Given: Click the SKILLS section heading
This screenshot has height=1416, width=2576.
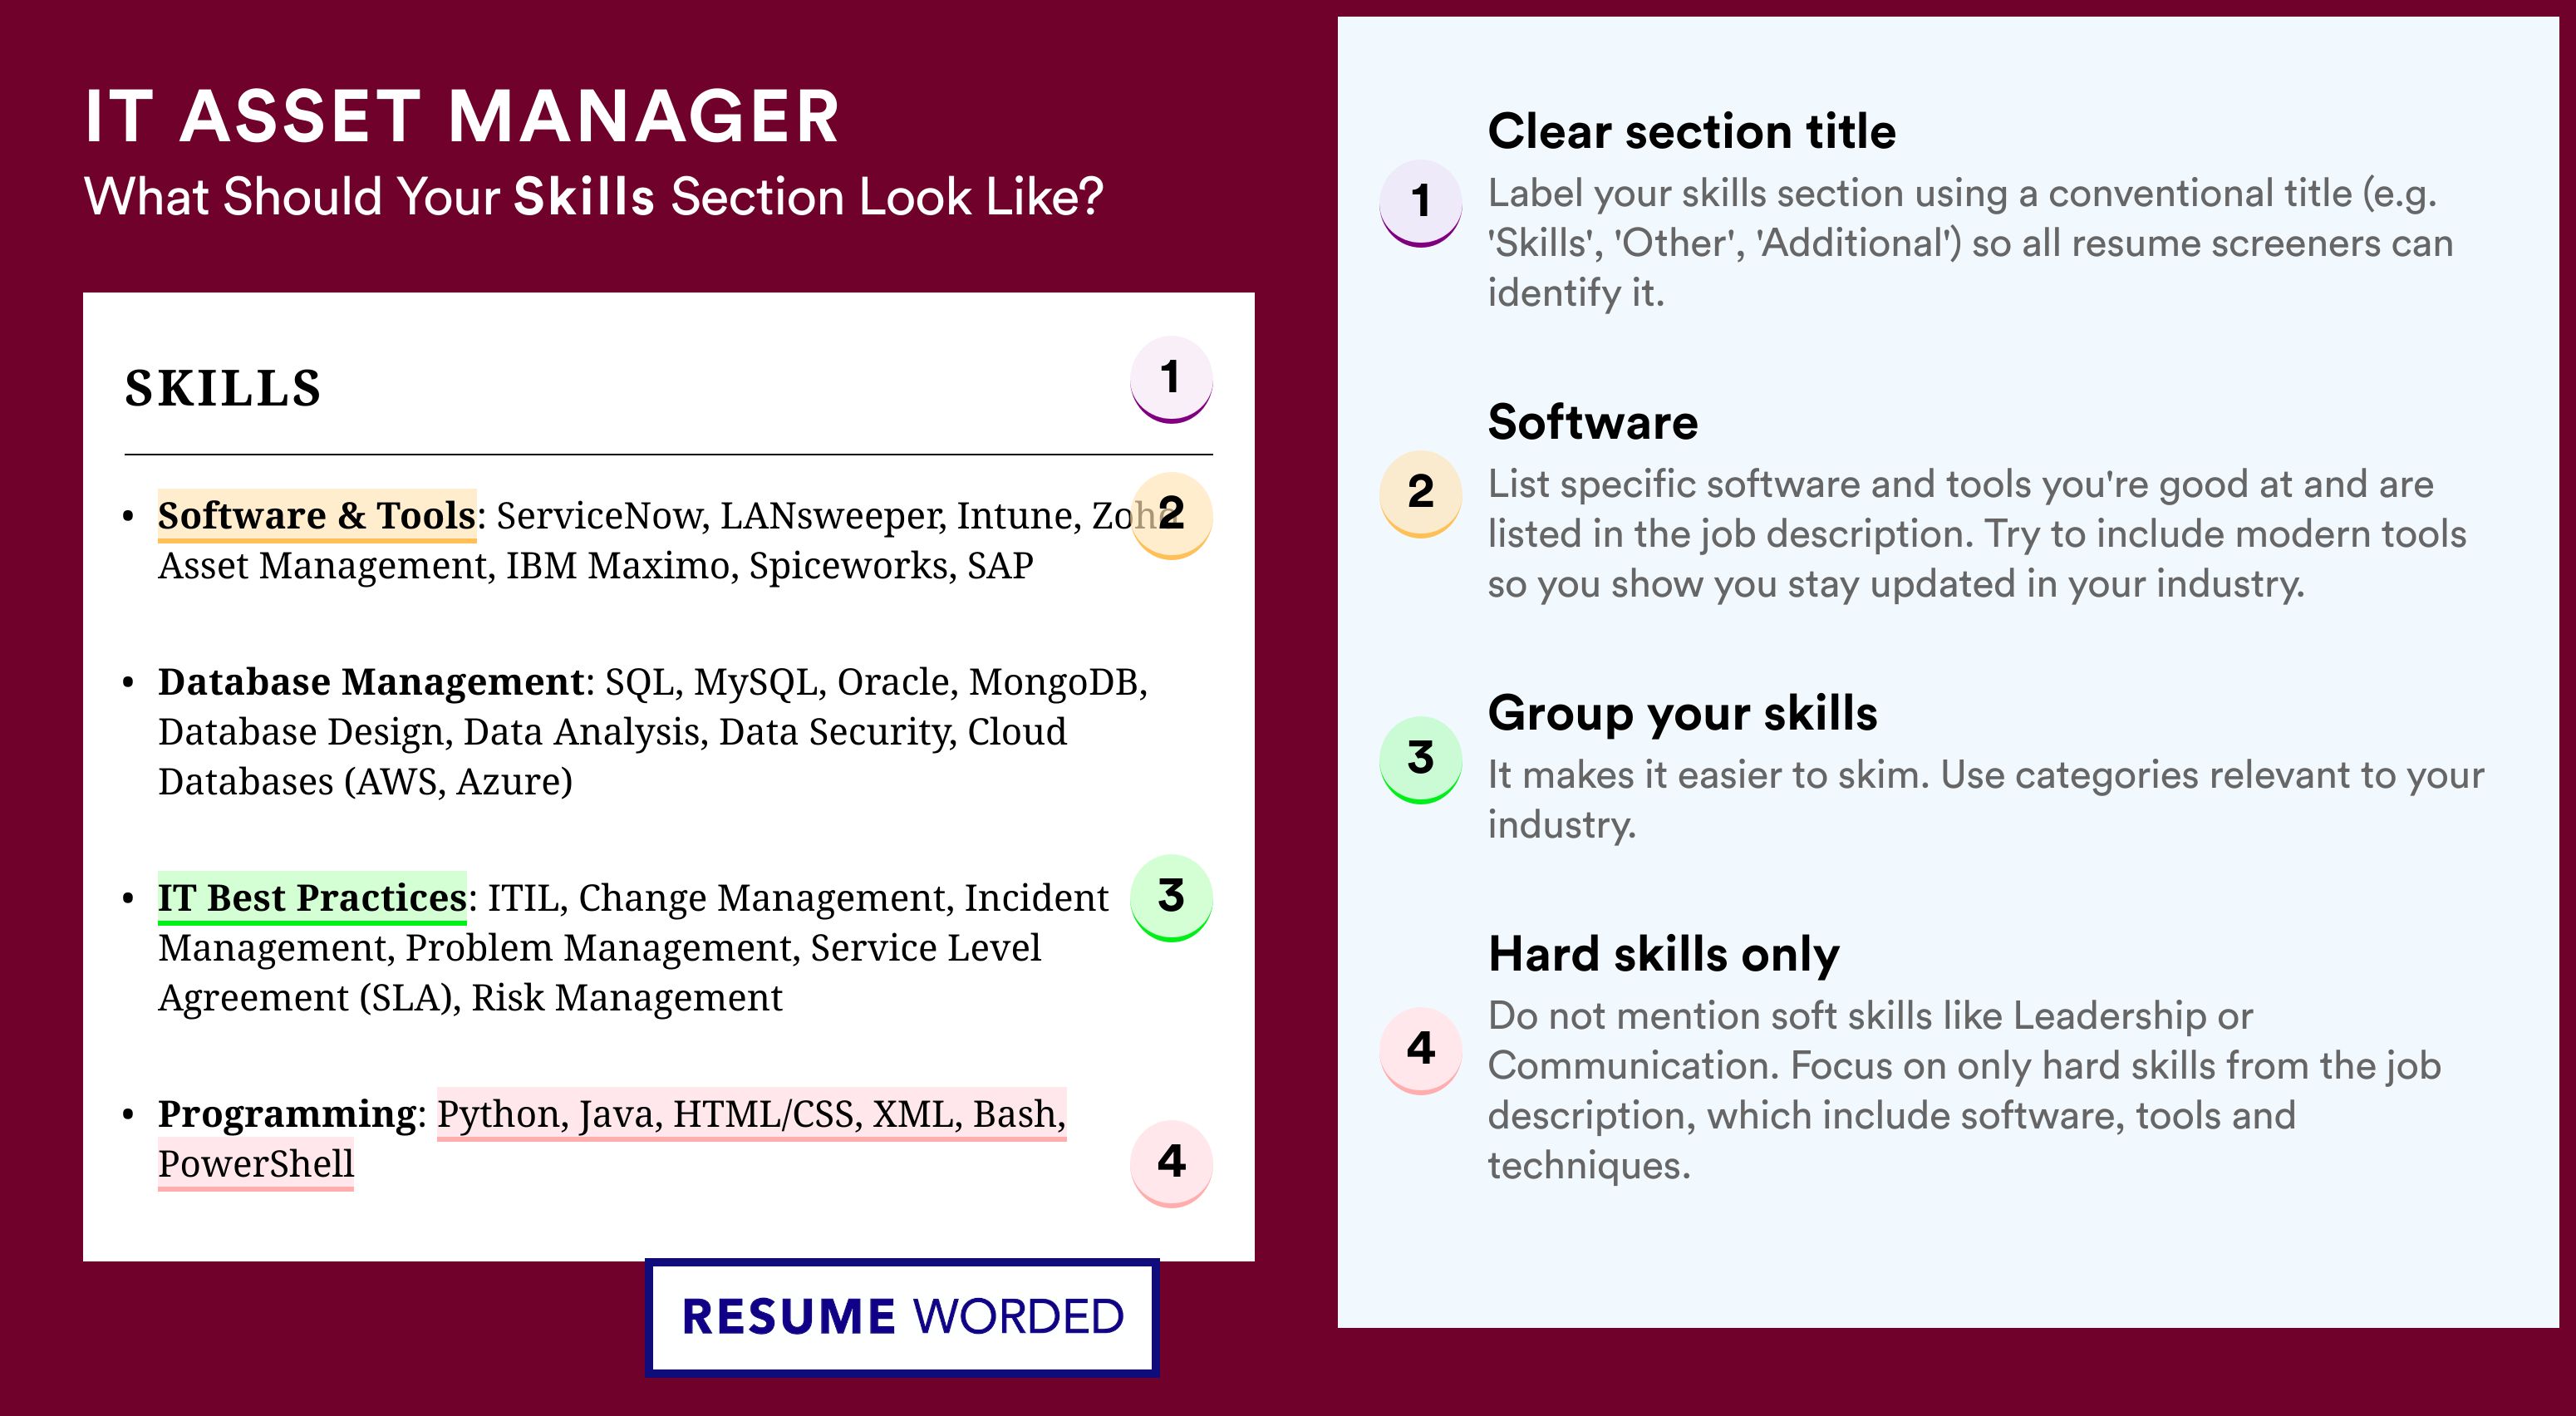Looking at the screenshot, I should (223, 389).
